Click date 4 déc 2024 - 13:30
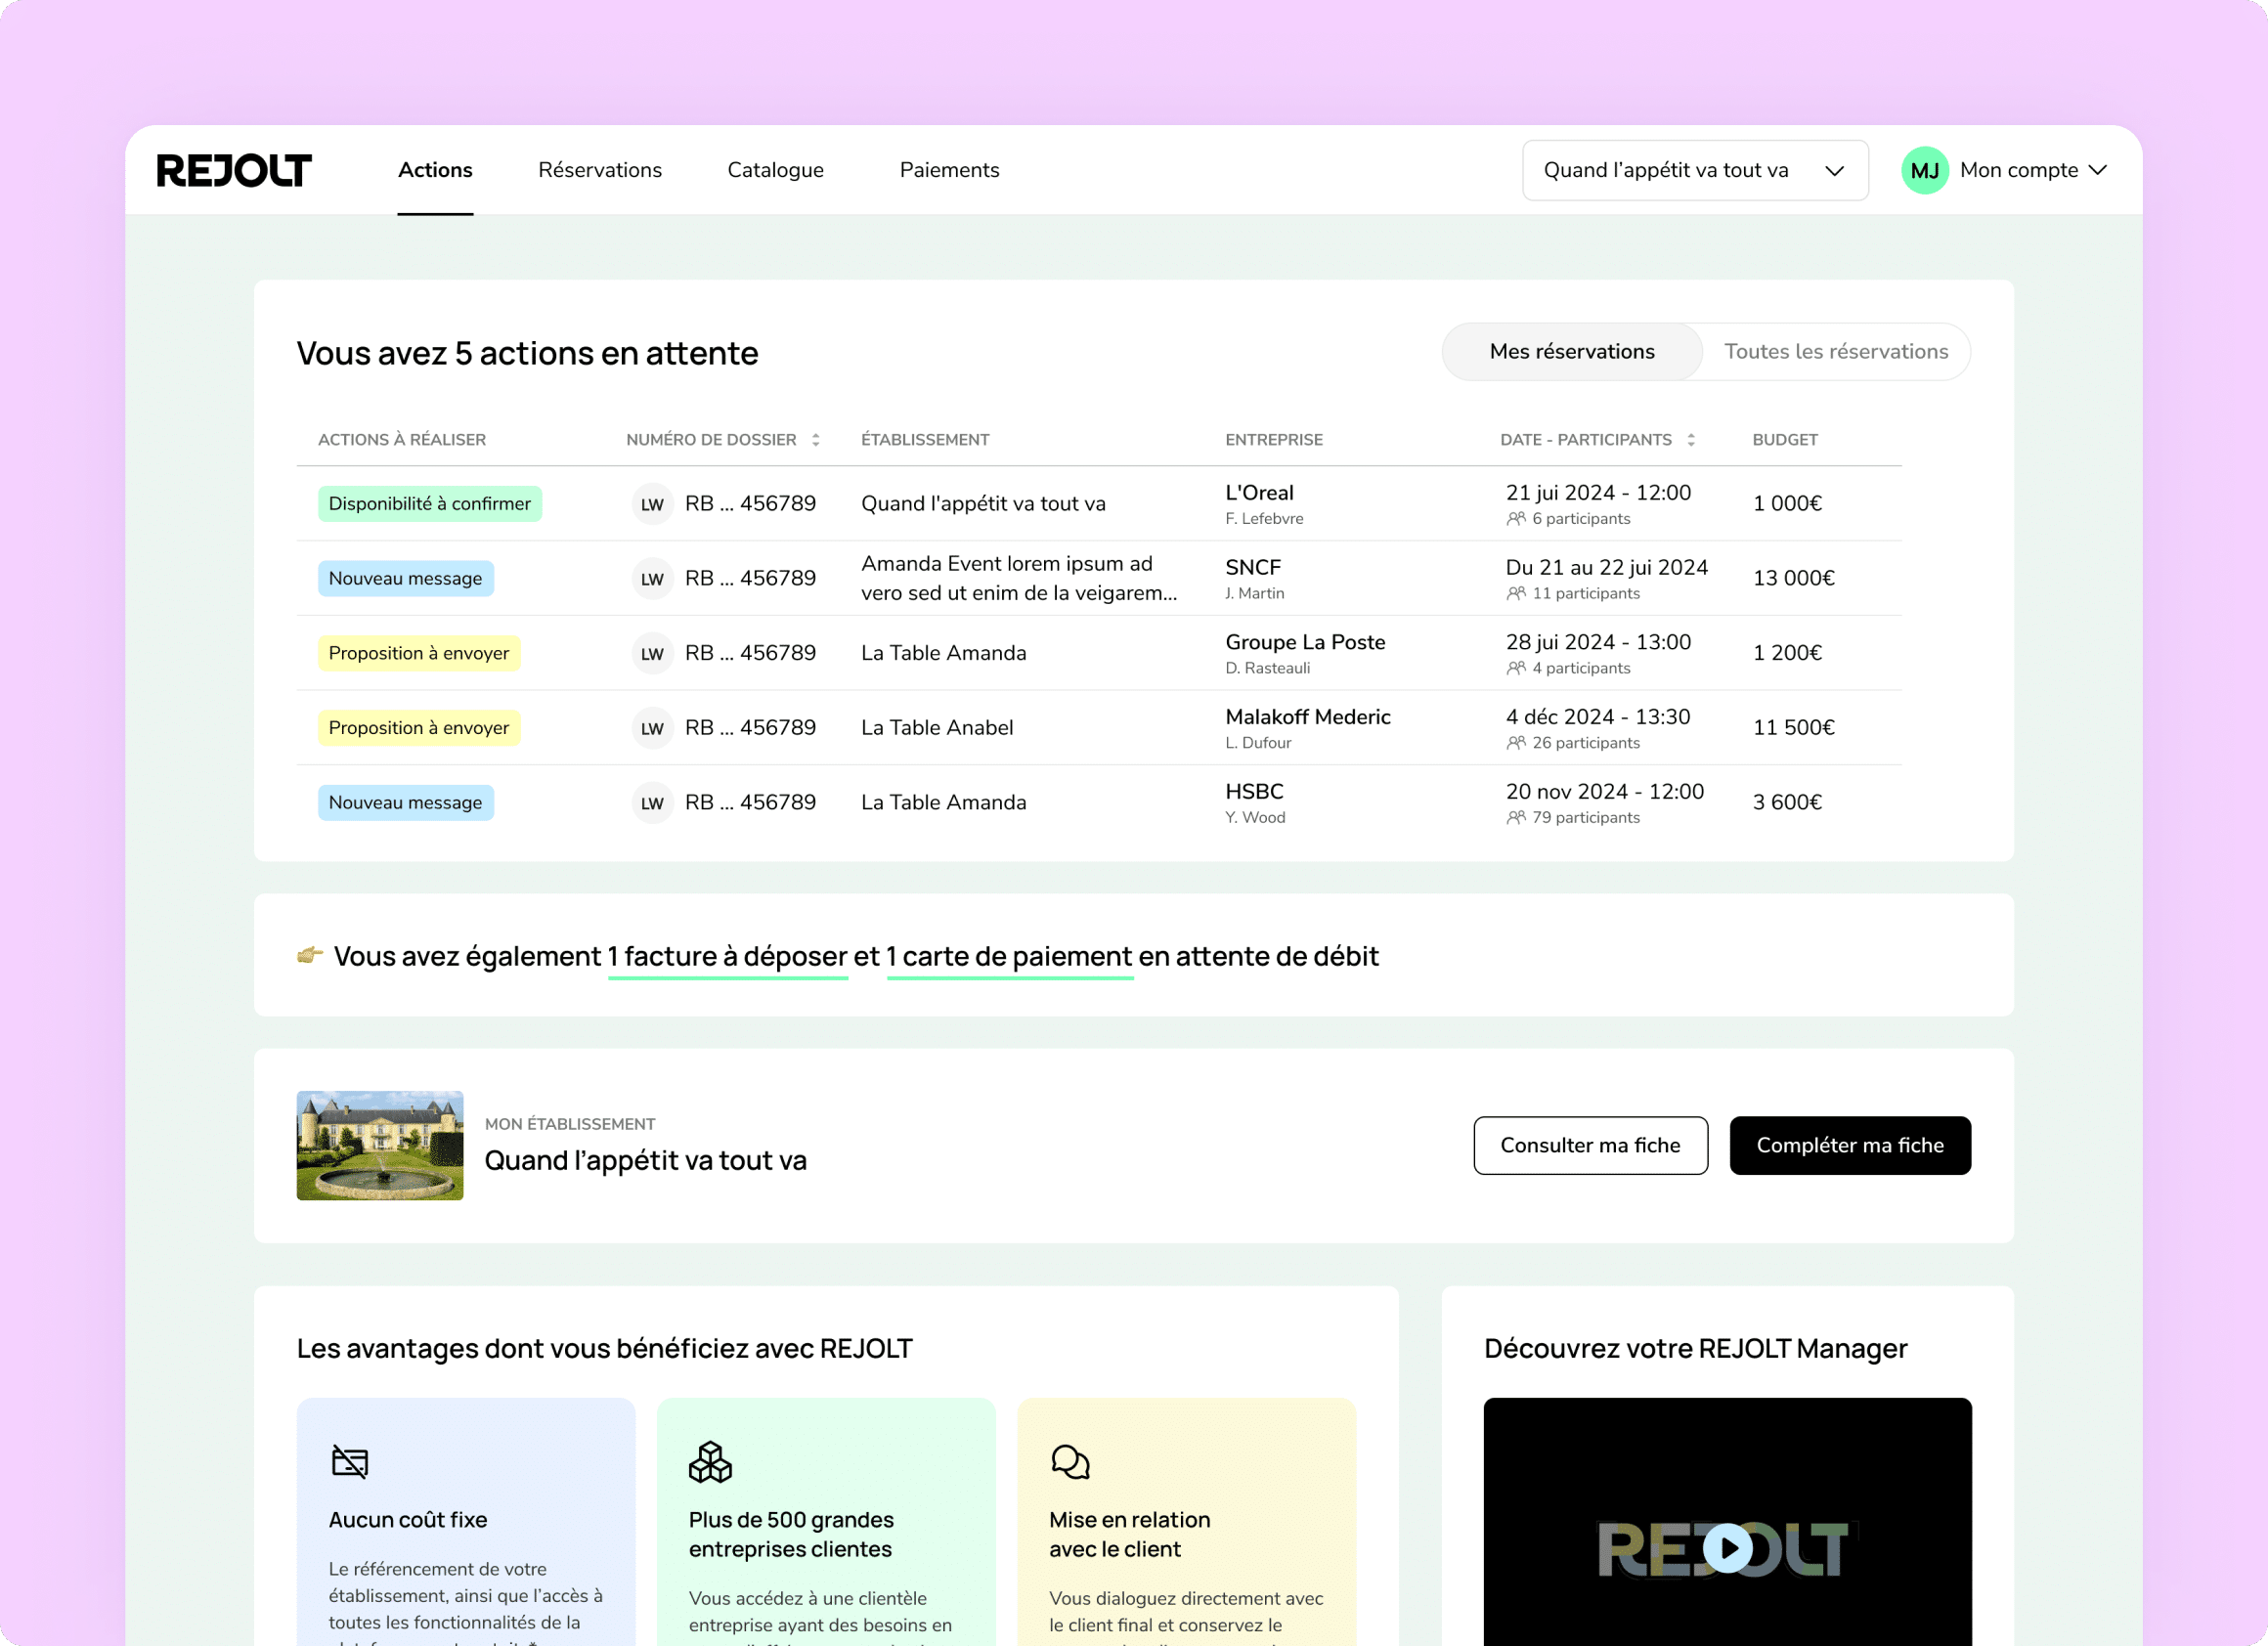The width and height of the screenshot is (2268, 1646). 1598,717
